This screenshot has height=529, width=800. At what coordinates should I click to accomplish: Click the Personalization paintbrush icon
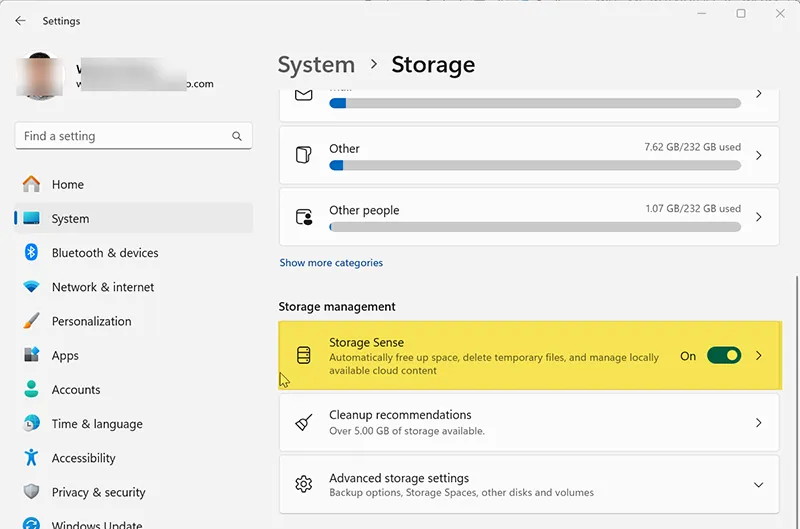31,321
